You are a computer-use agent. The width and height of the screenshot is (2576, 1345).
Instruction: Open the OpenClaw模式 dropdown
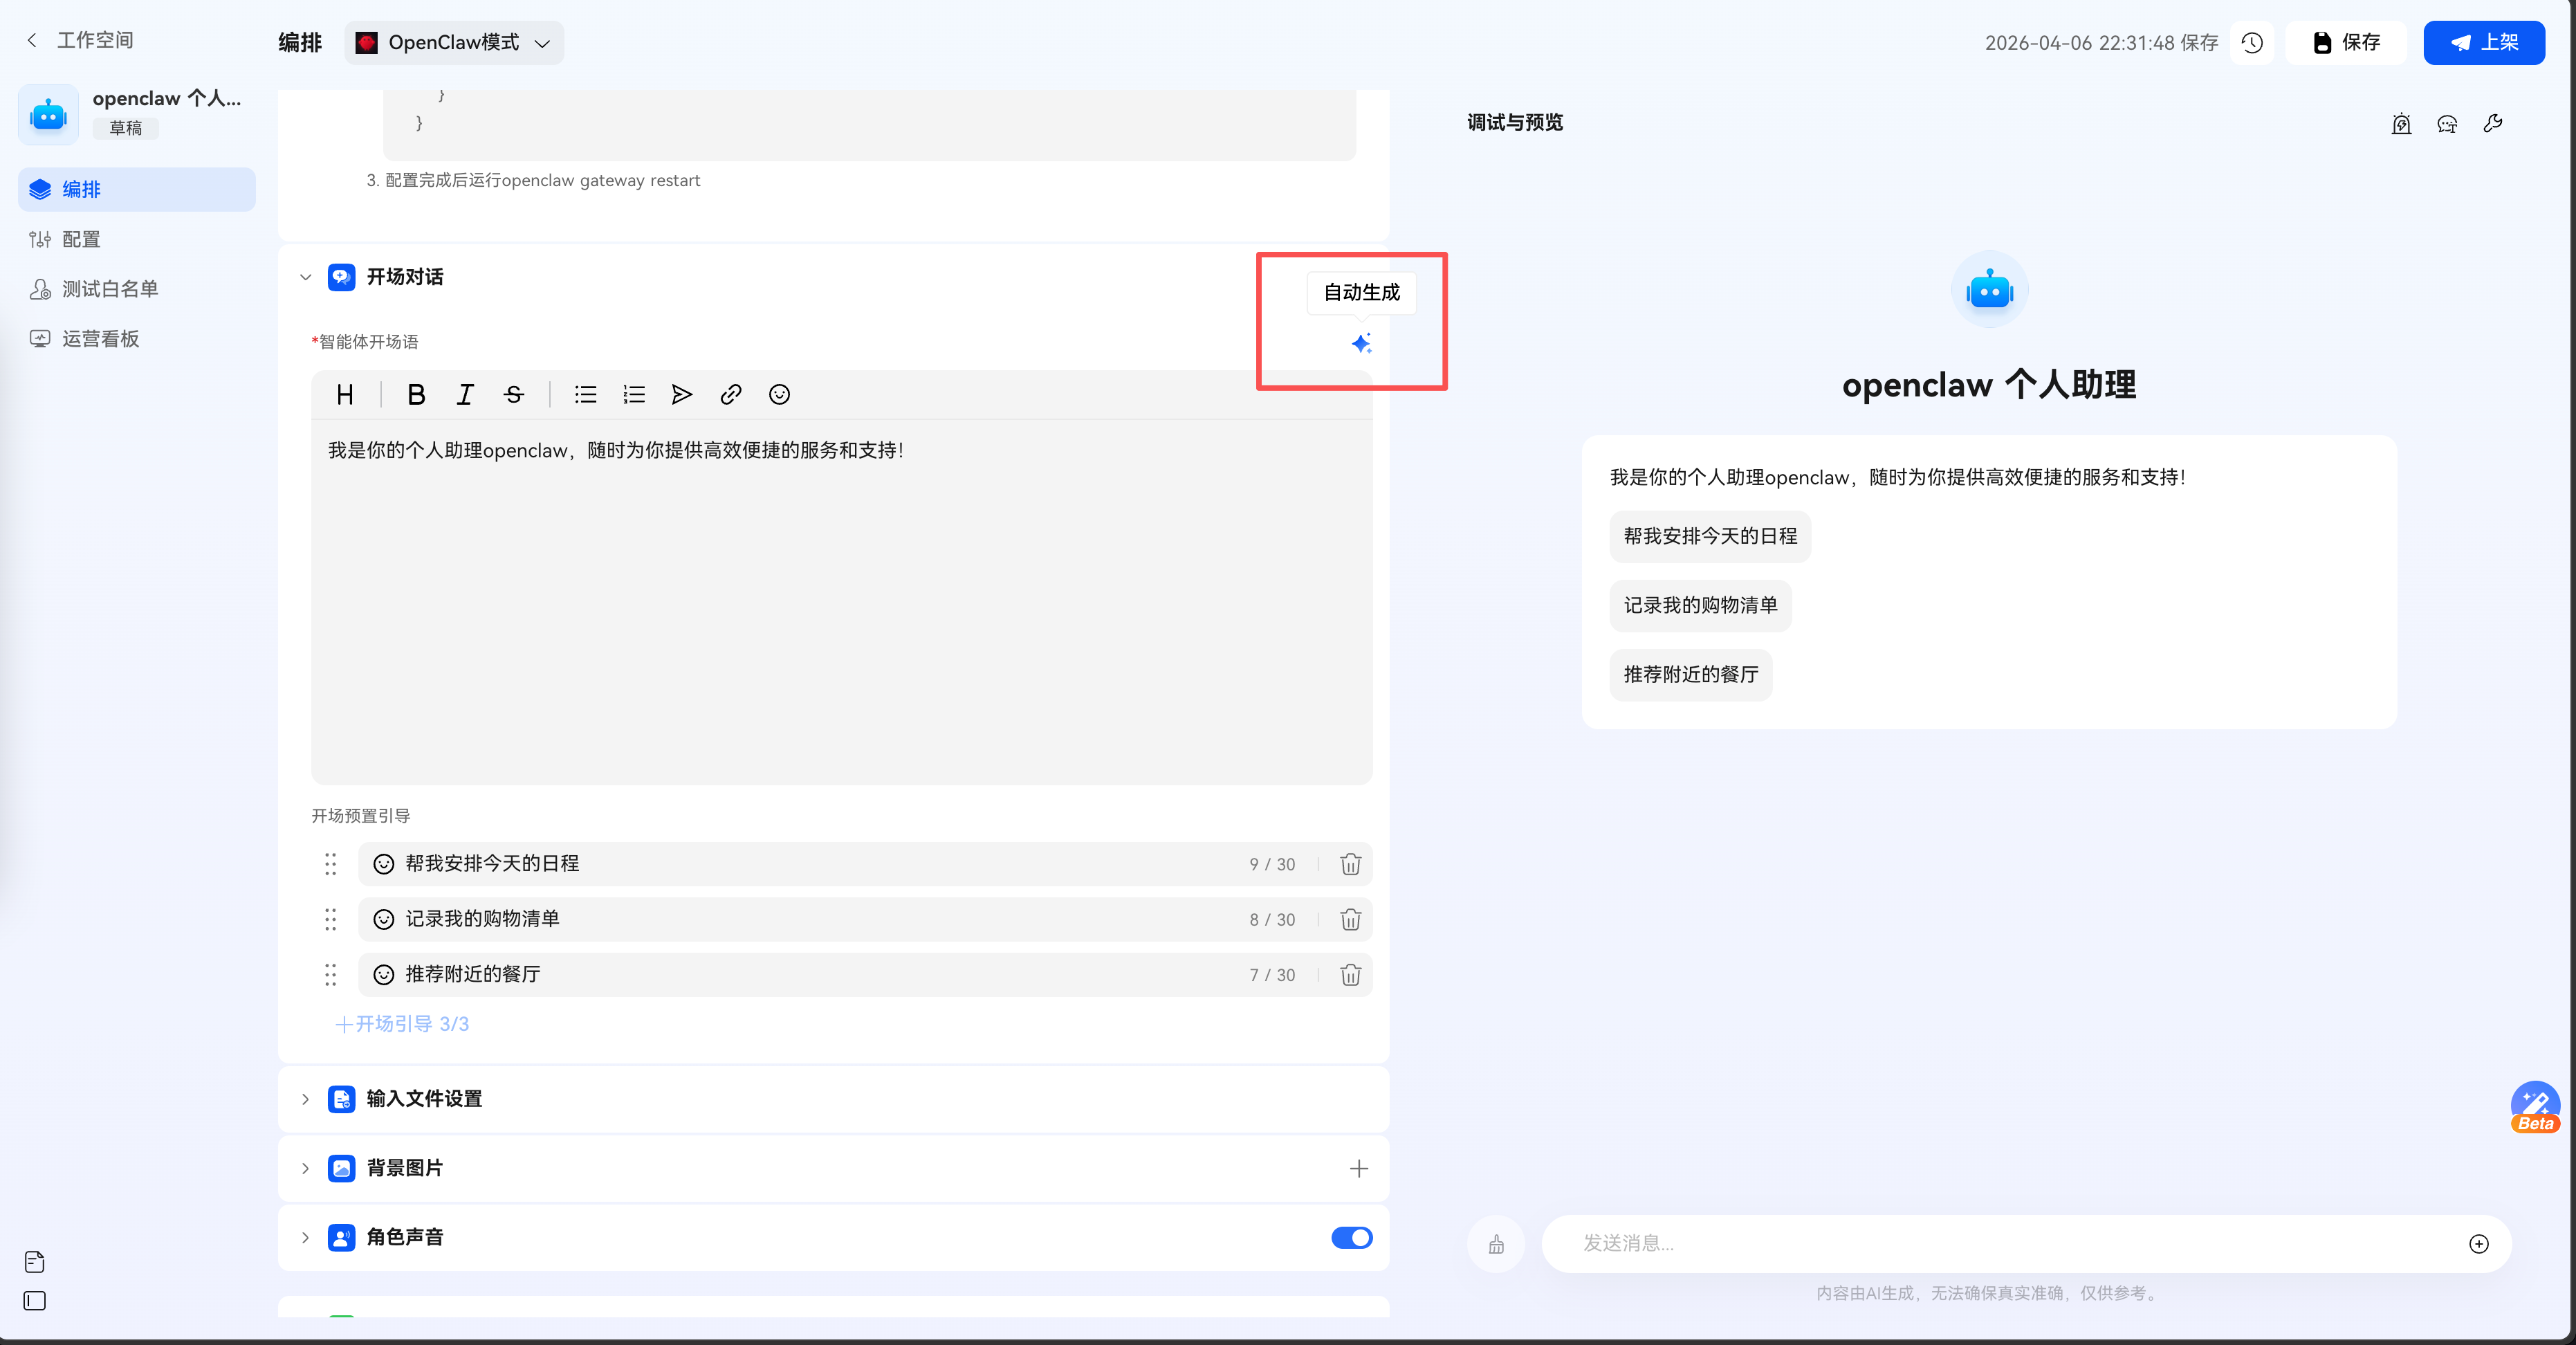454,43
